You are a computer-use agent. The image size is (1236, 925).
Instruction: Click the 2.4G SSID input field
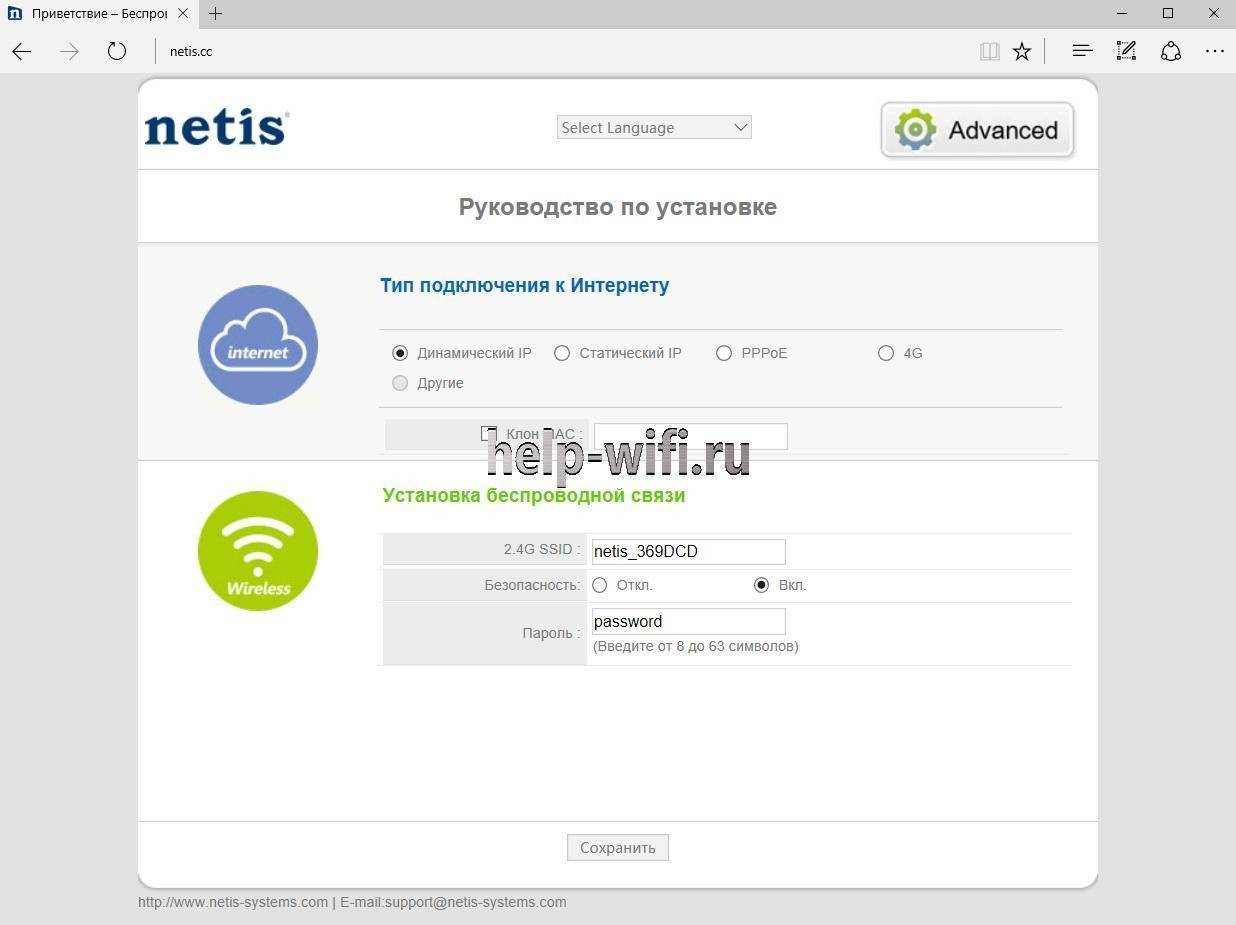[689, 551]
